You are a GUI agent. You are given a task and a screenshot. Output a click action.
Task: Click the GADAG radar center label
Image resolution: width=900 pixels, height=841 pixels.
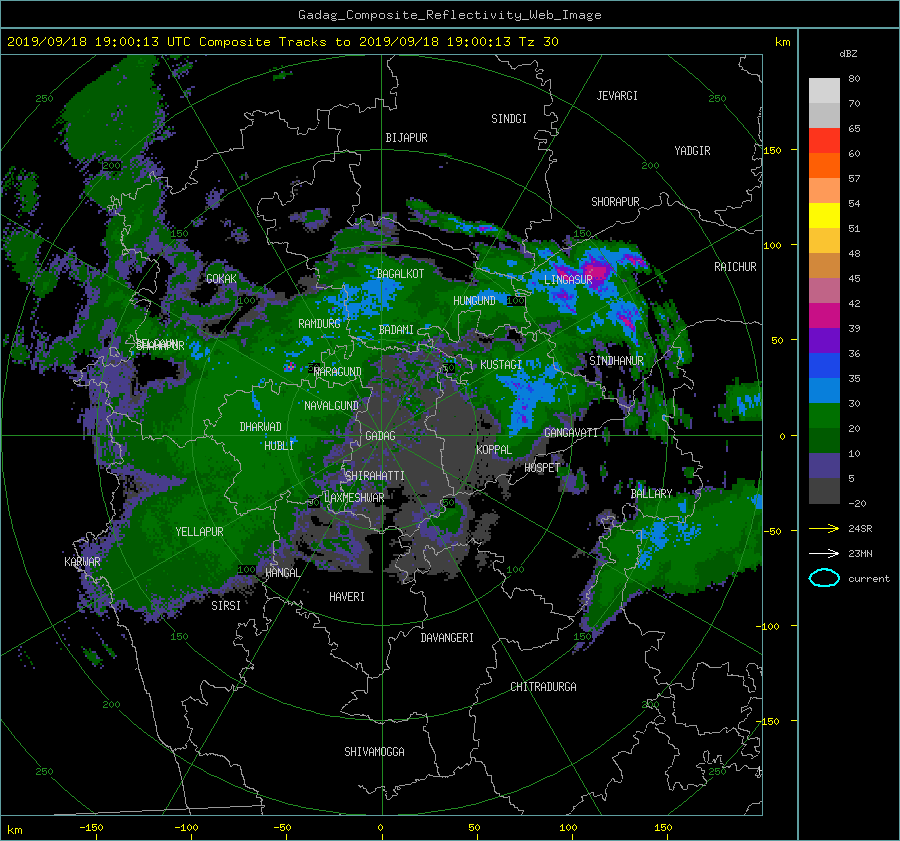pos(380,436)
